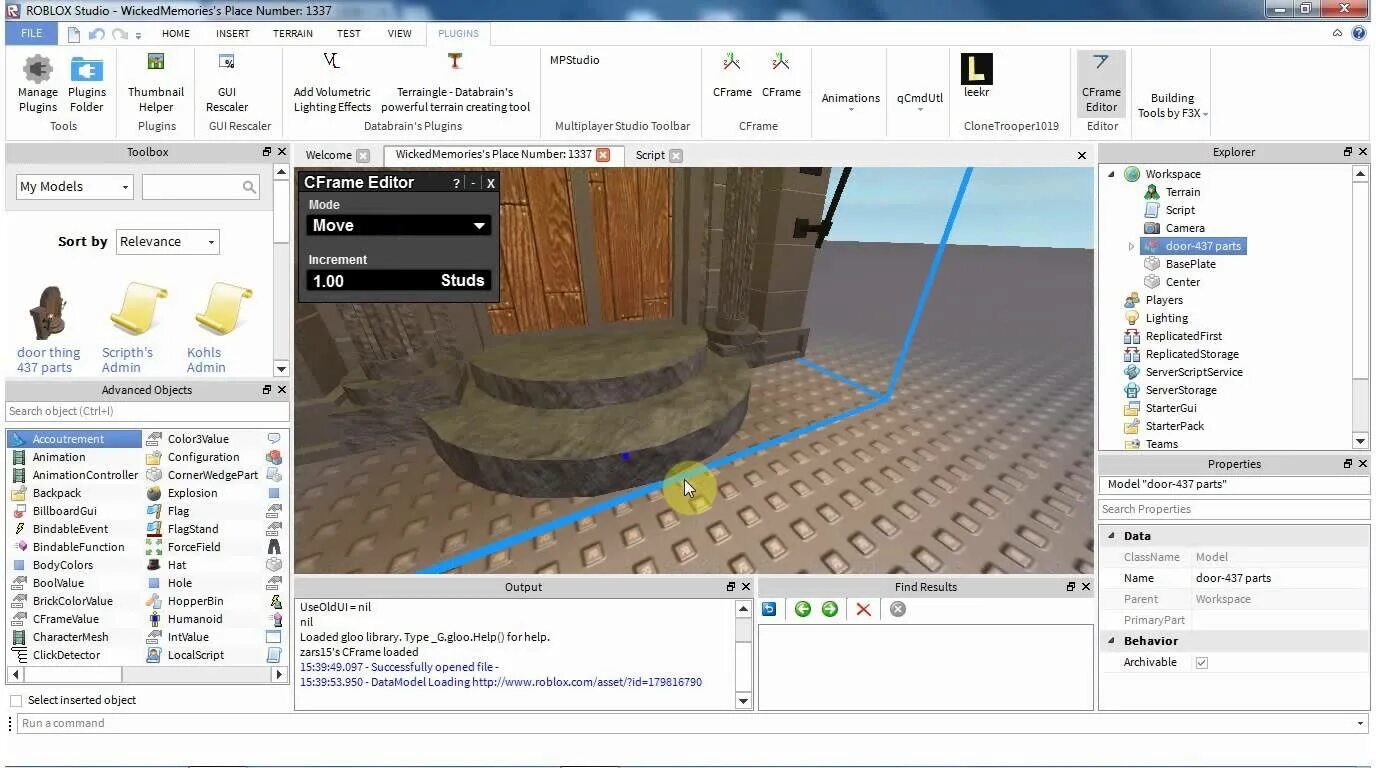Close the CFrame Editor panel
Screen dimensions: 1376x768
pyautogui.click(x=490, y=183)
